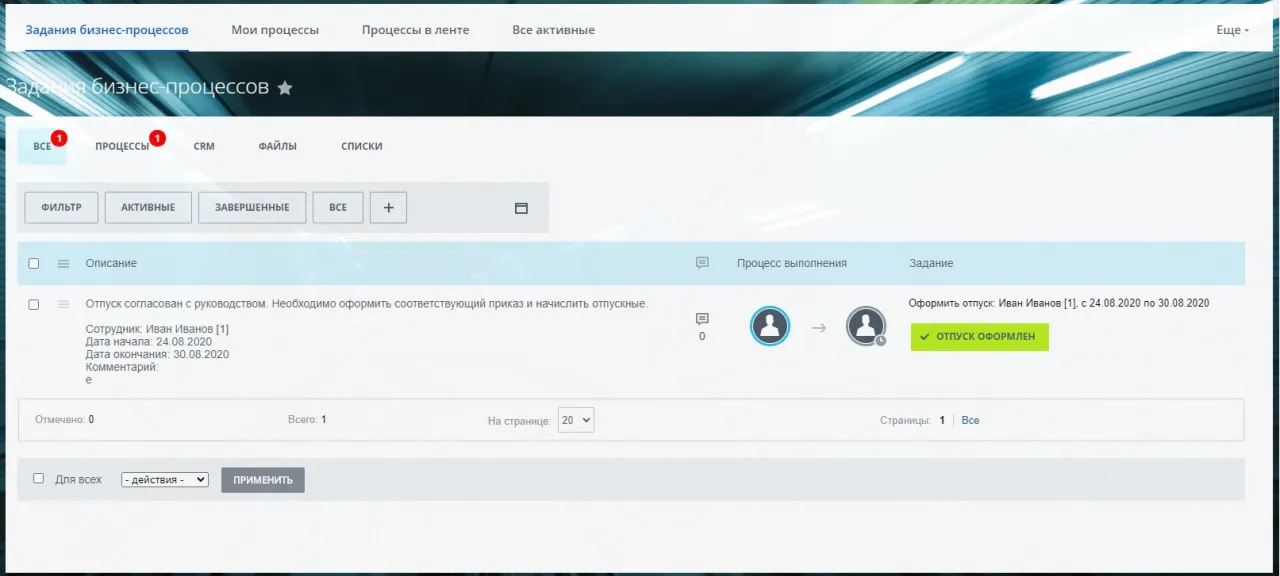Click the comments icon in the task row

(702, 319)
